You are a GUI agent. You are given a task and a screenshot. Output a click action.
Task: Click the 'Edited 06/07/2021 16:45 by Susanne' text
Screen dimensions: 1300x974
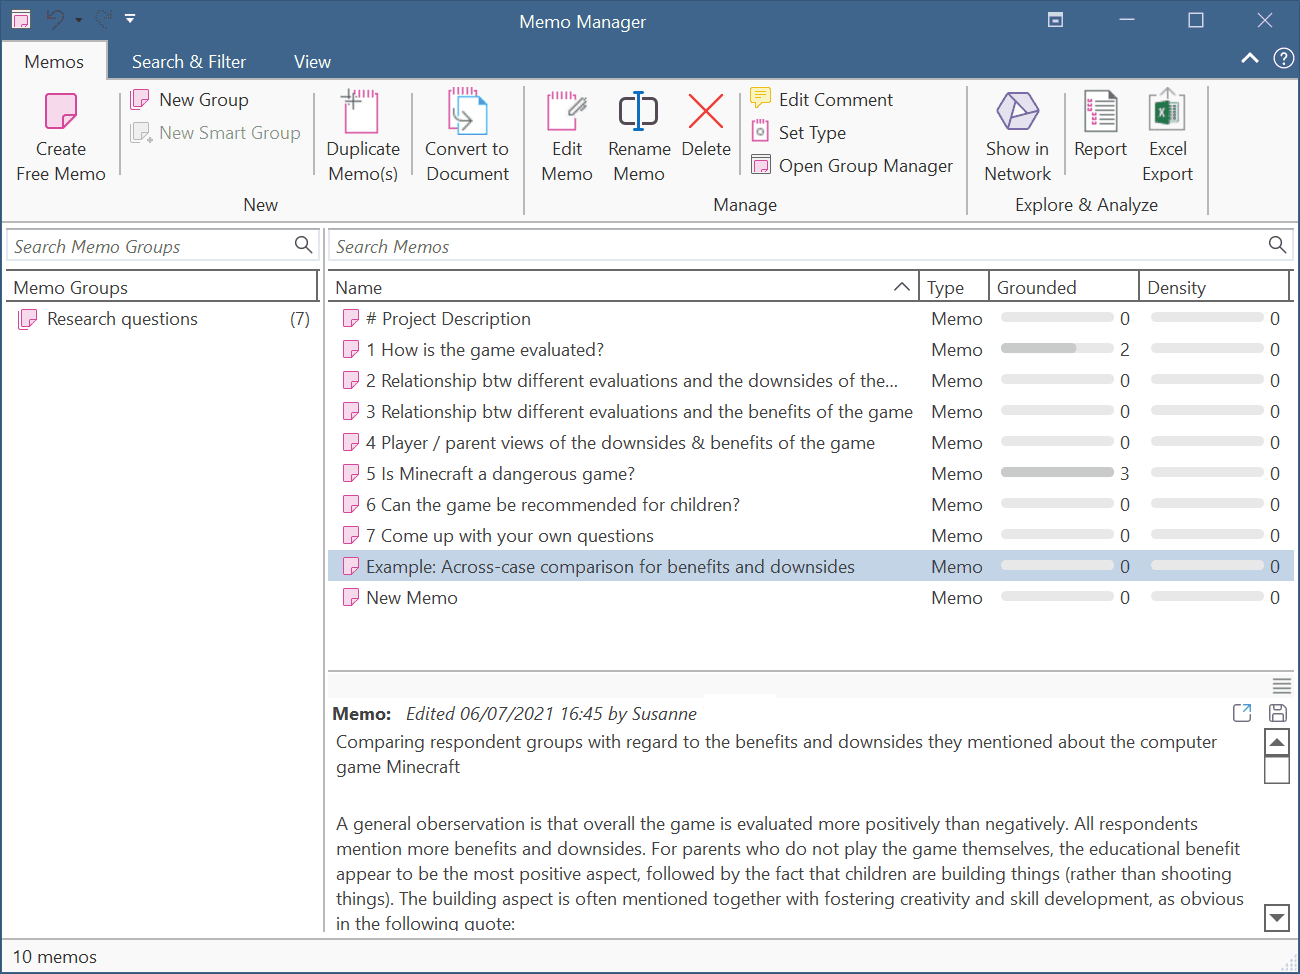[551, 714]
